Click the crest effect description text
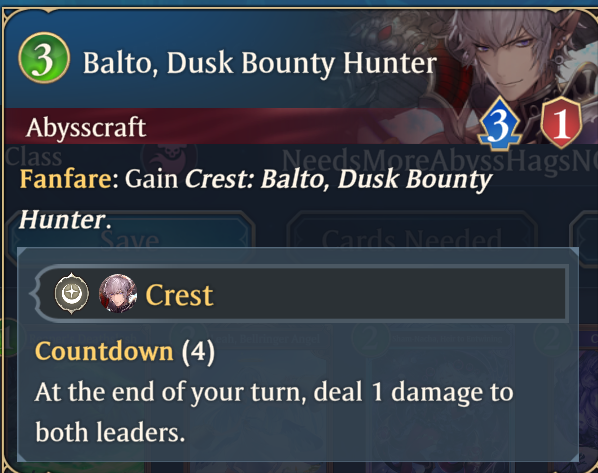Image resolution: width=598 pixels, height=473 pixels. 274,412
